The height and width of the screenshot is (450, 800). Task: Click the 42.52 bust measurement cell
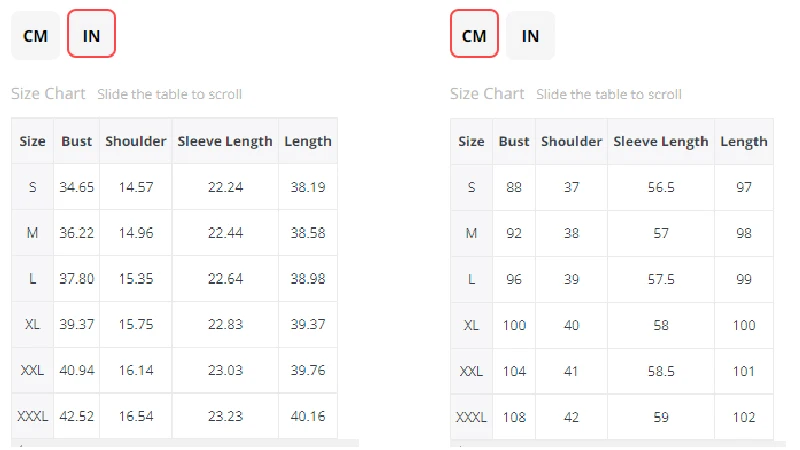[x=76, y=416]
